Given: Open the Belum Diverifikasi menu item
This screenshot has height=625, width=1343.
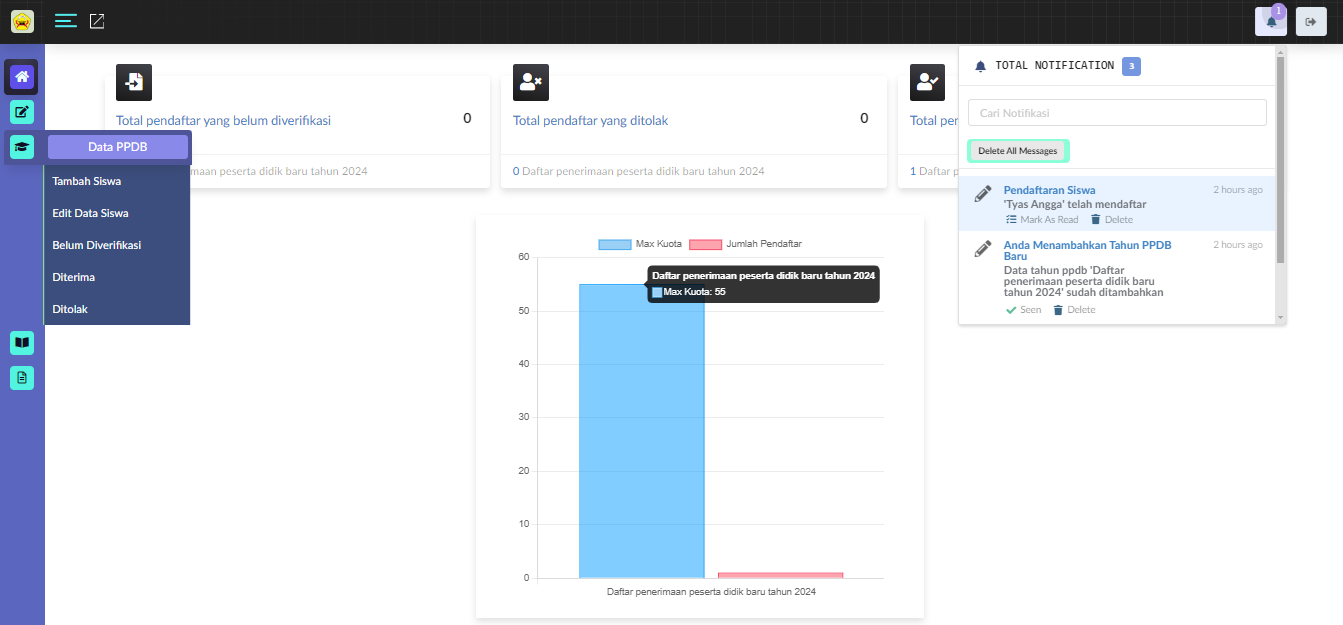Looking at the screenshot, I should [97, 245].
